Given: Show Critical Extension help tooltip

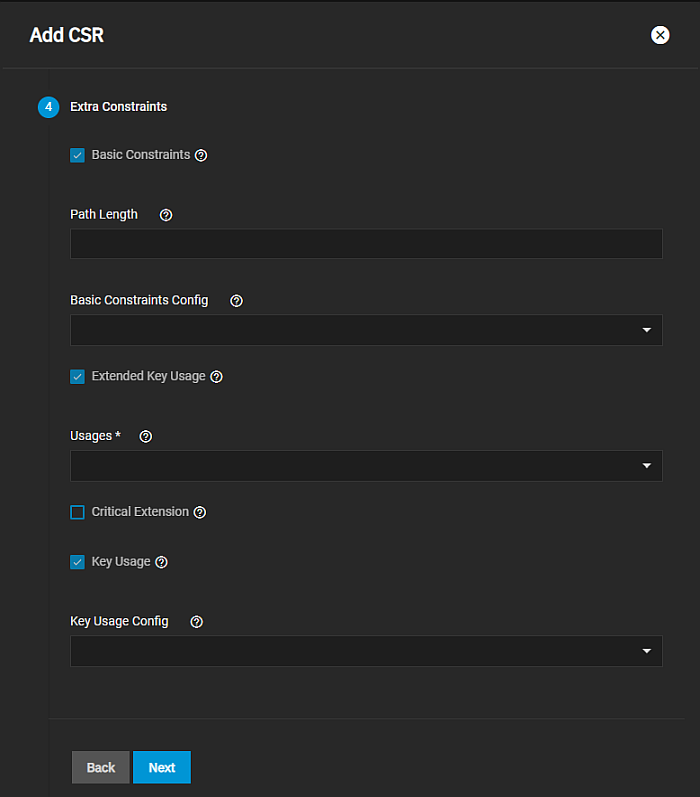Looking at the screenshot, I should [199, 512].
